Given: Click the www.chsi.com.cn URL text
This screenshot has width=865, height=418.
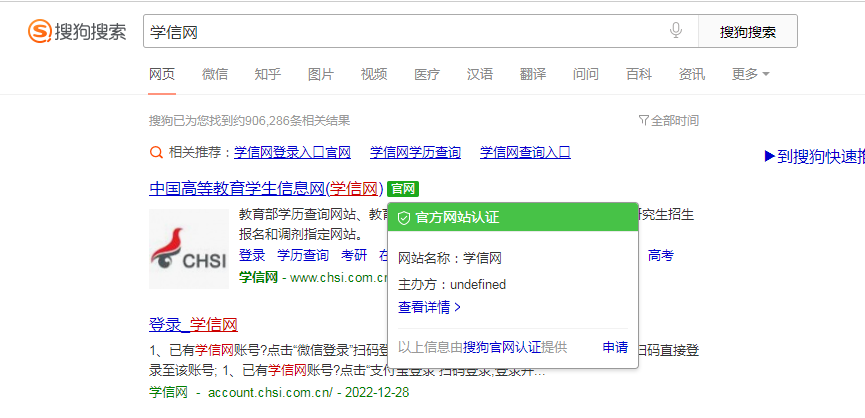Looking at the screenshot, I should tap(340, 277).
